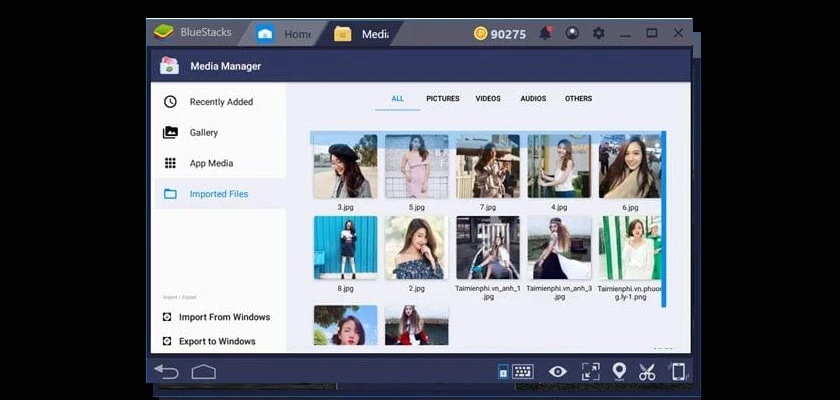Open thumbnail of 4.jpg
The width and height of the screenshot is (840, 400).
(559, 166)
